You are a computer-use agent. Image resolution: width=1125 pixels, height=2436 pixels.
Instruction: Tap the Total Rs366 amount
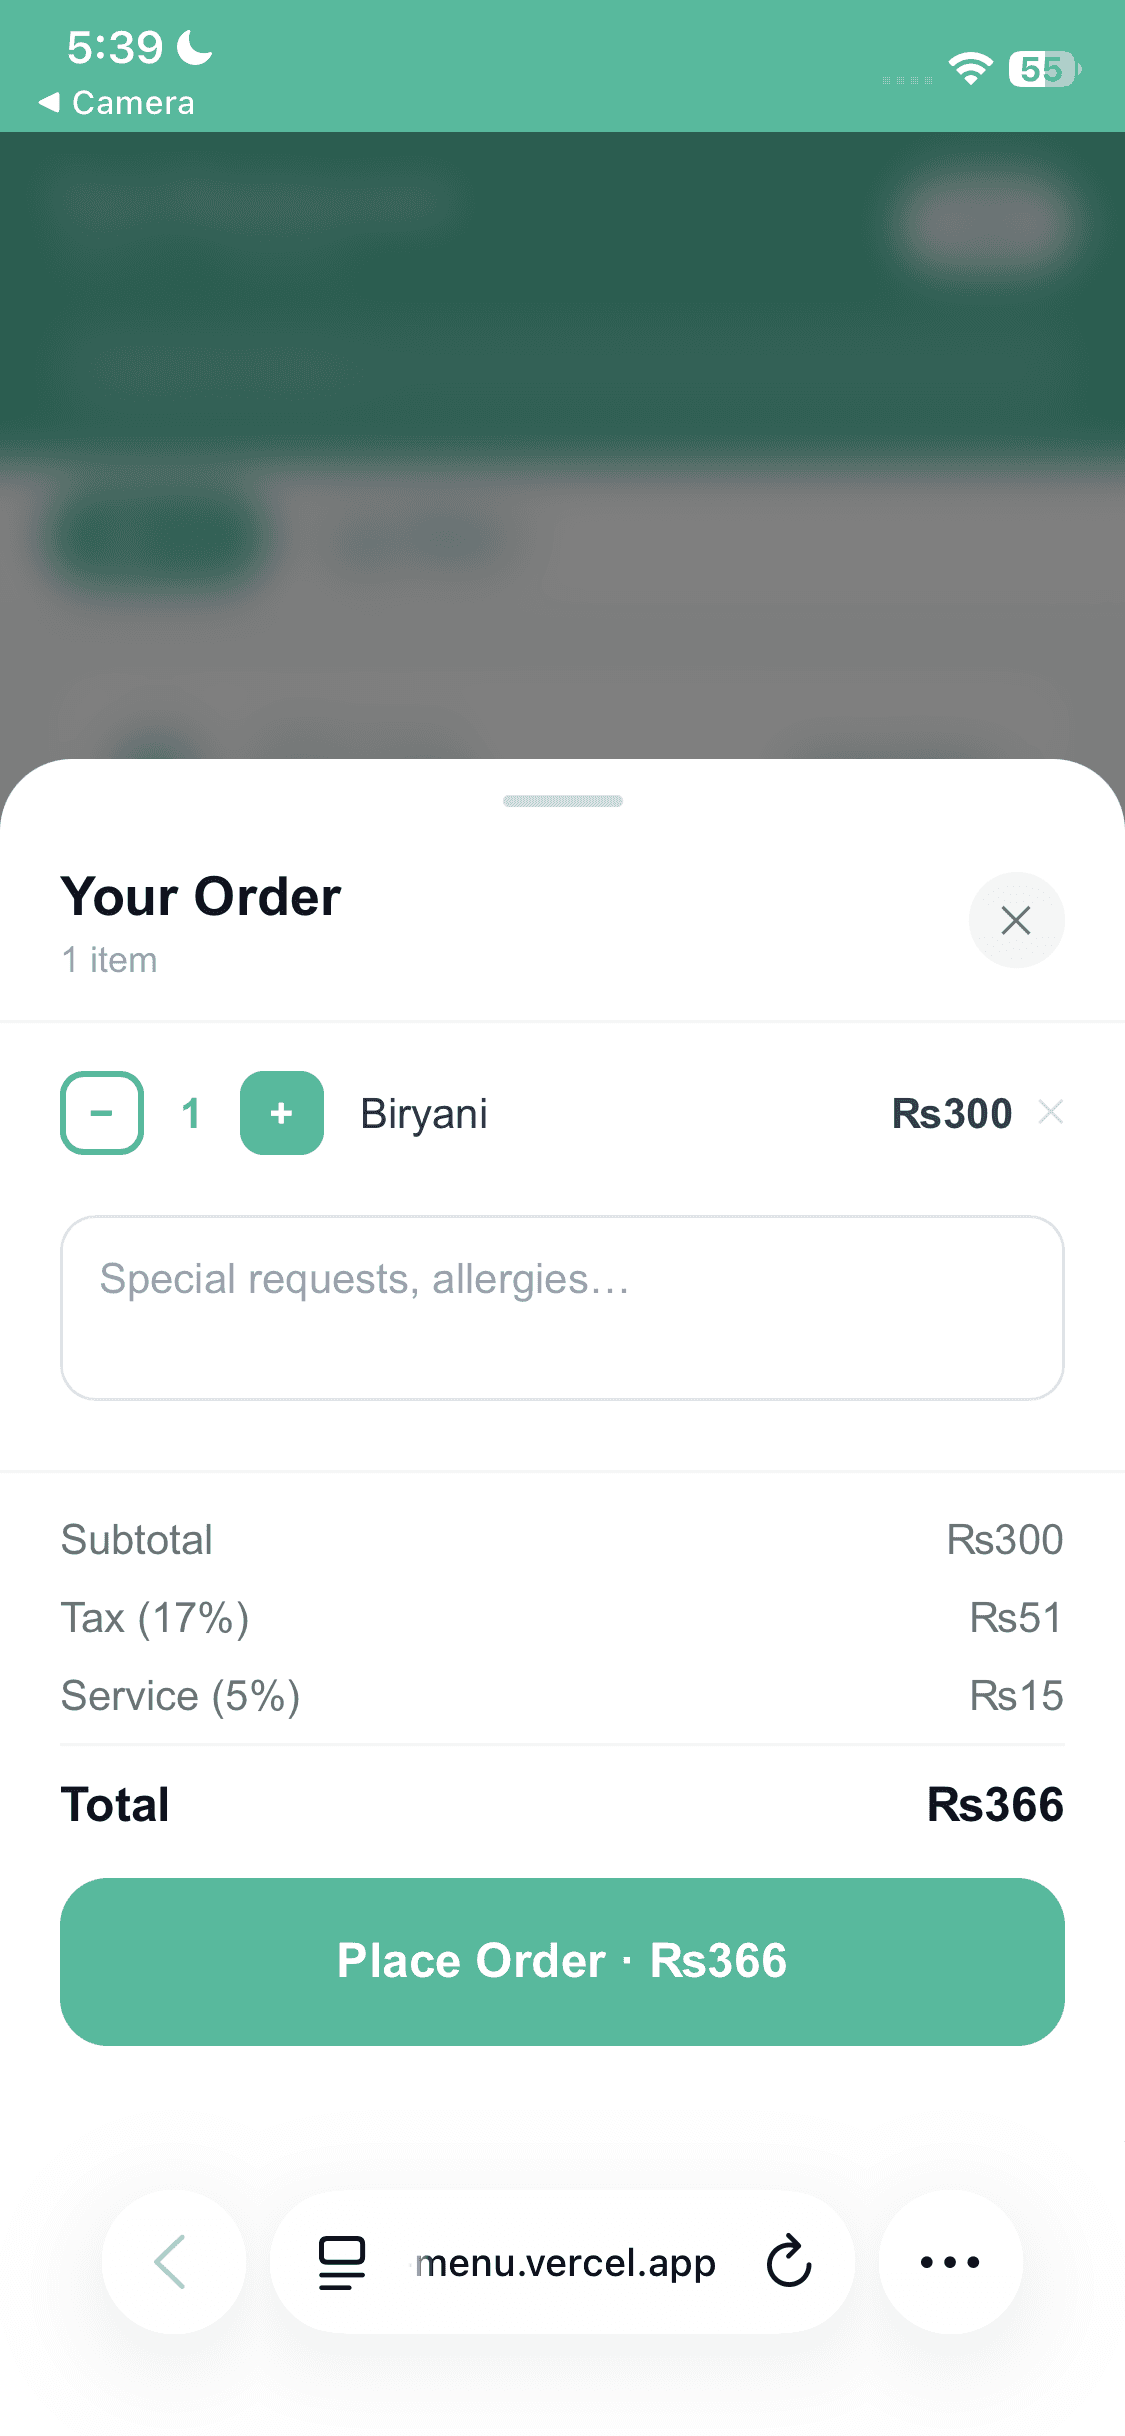[995, 1805]
